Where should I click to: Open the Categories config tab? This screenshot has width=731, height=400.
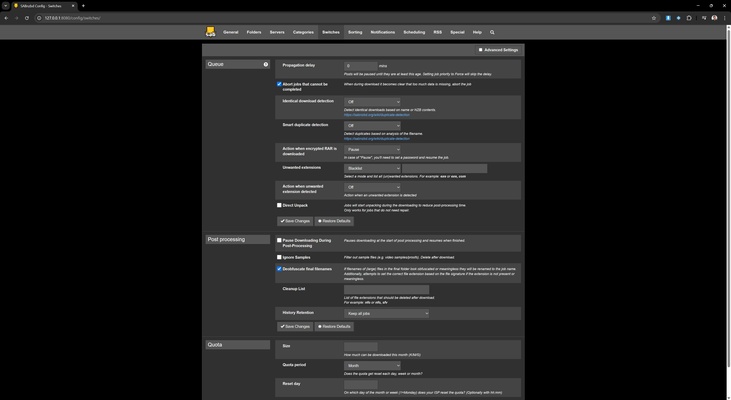pyautogui.click(x=303, y=32)
